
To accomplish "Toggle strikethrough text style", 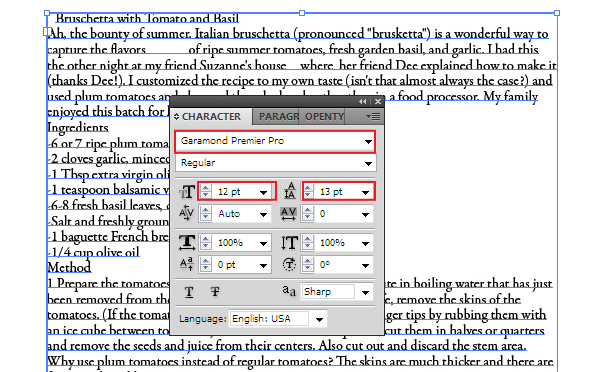I will [x=215, y=292].
